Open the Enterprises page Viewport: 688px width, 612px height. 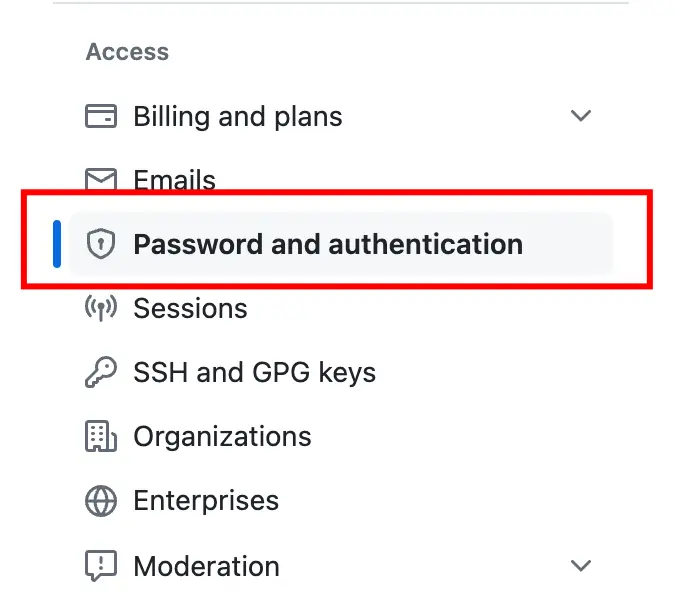206,501
